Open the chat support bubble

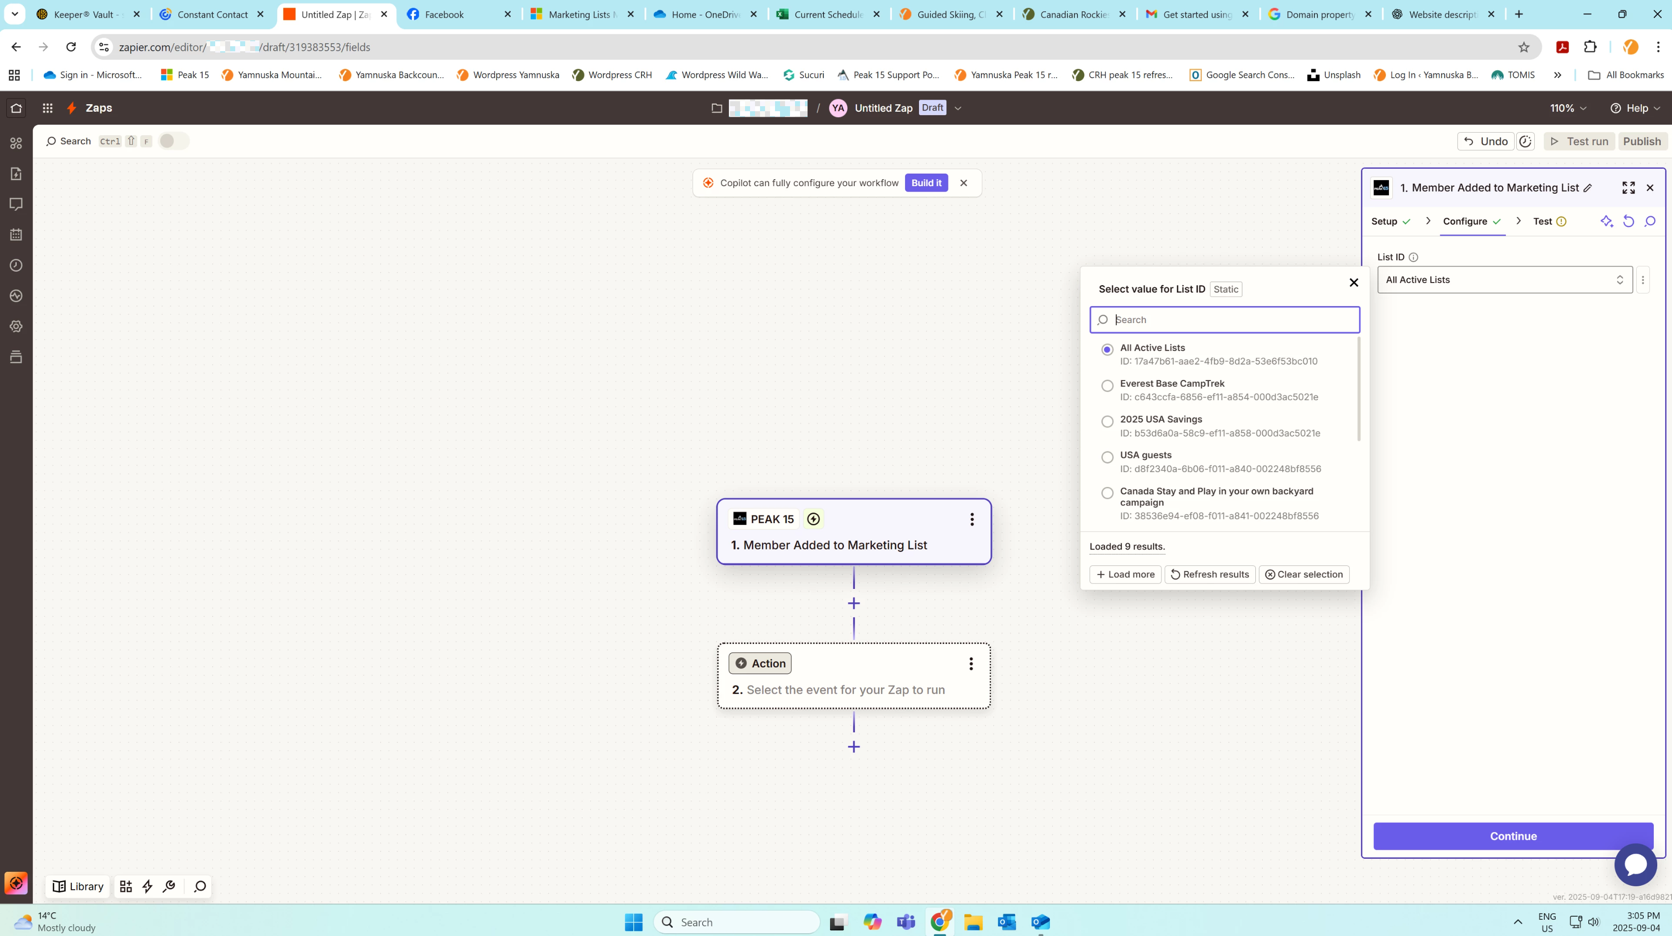1635,865
